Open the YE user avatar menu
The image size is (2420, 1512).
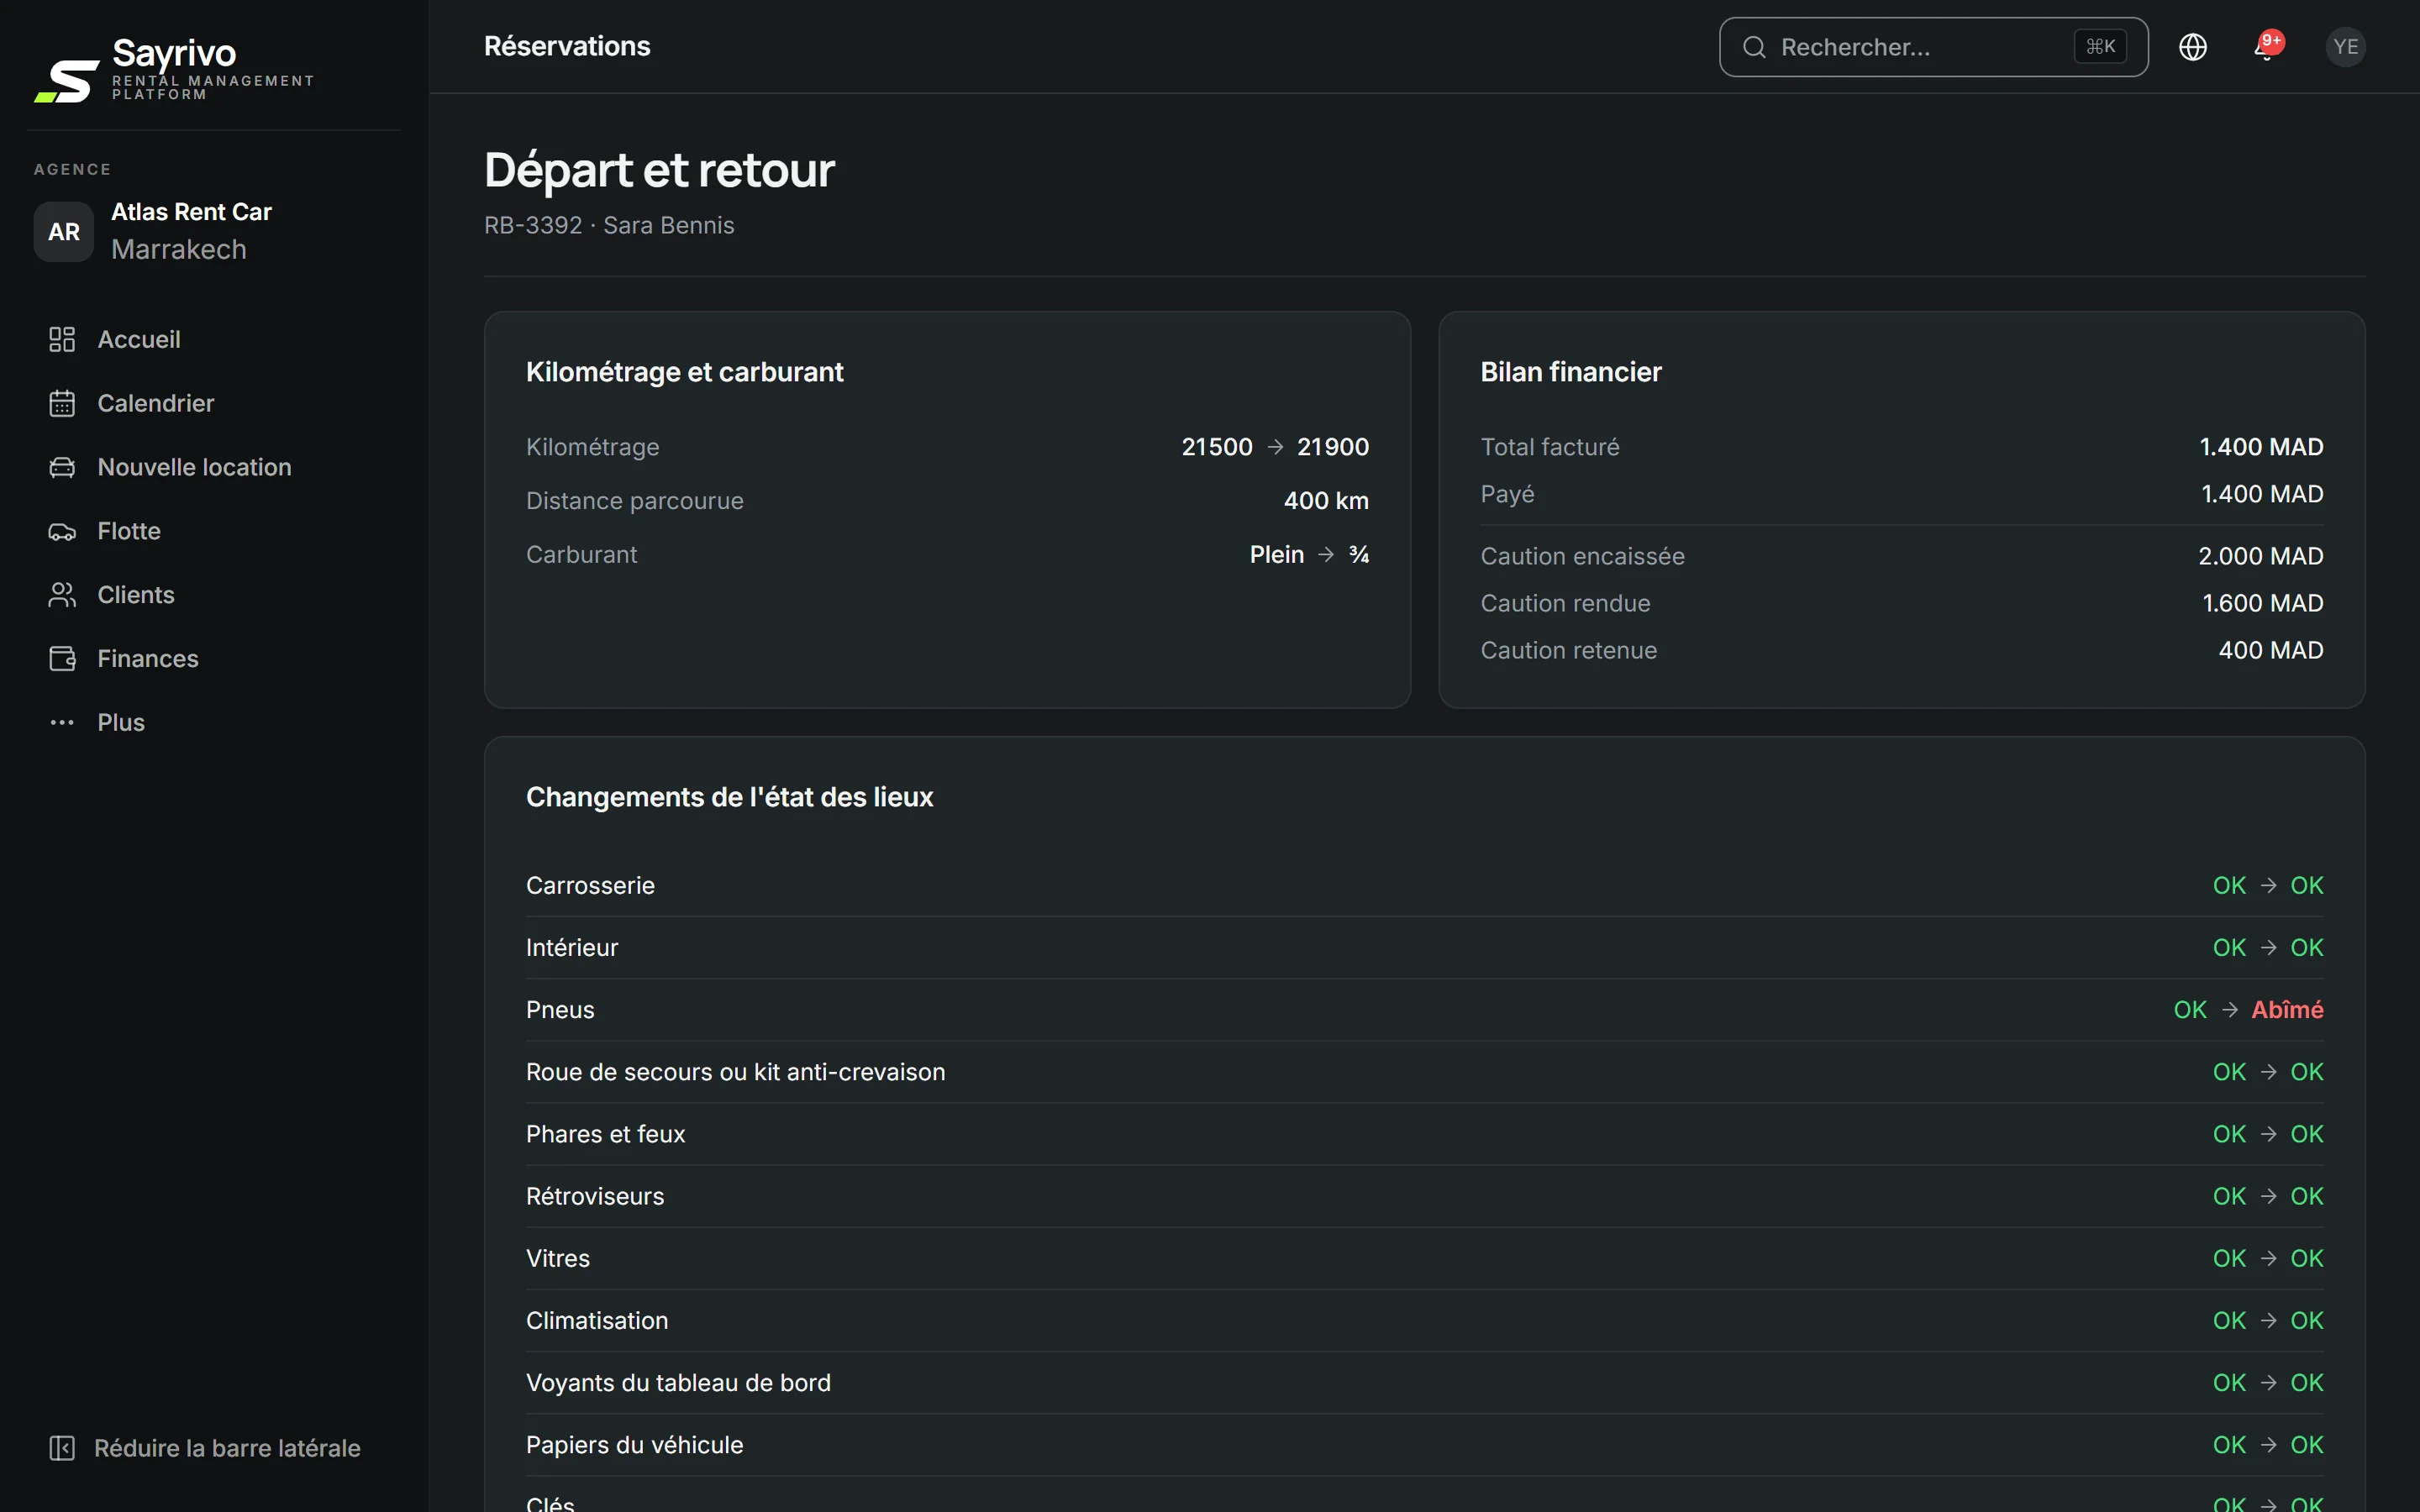[x=2345, y=47]
